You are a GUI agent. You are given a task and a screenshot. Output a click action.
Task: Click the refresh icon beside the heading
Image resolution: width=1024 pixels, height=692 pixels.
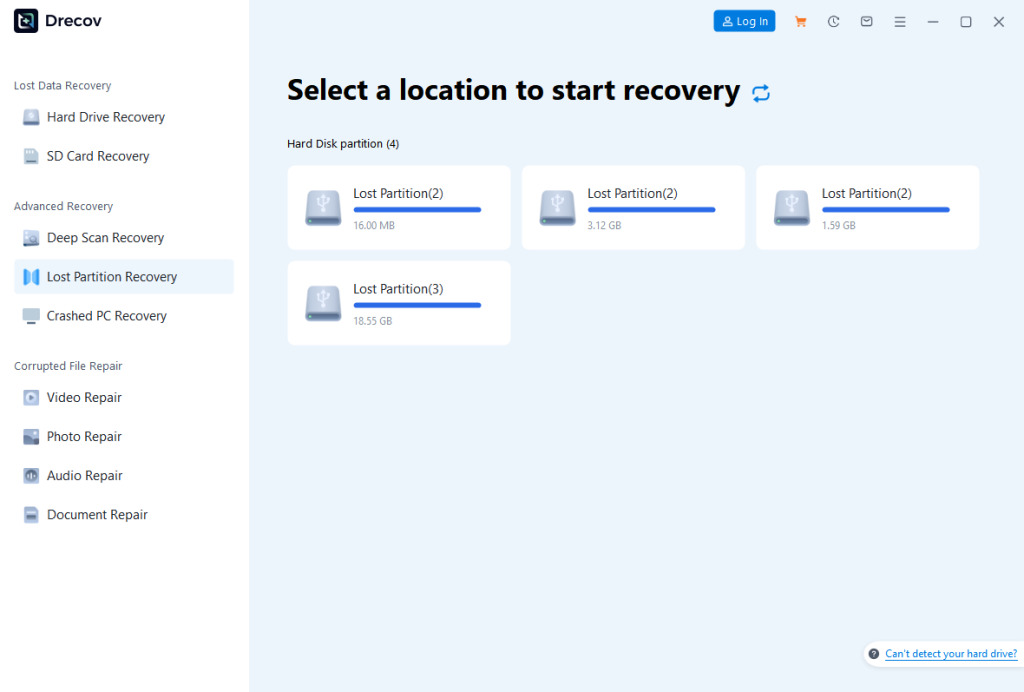point(761,93)
